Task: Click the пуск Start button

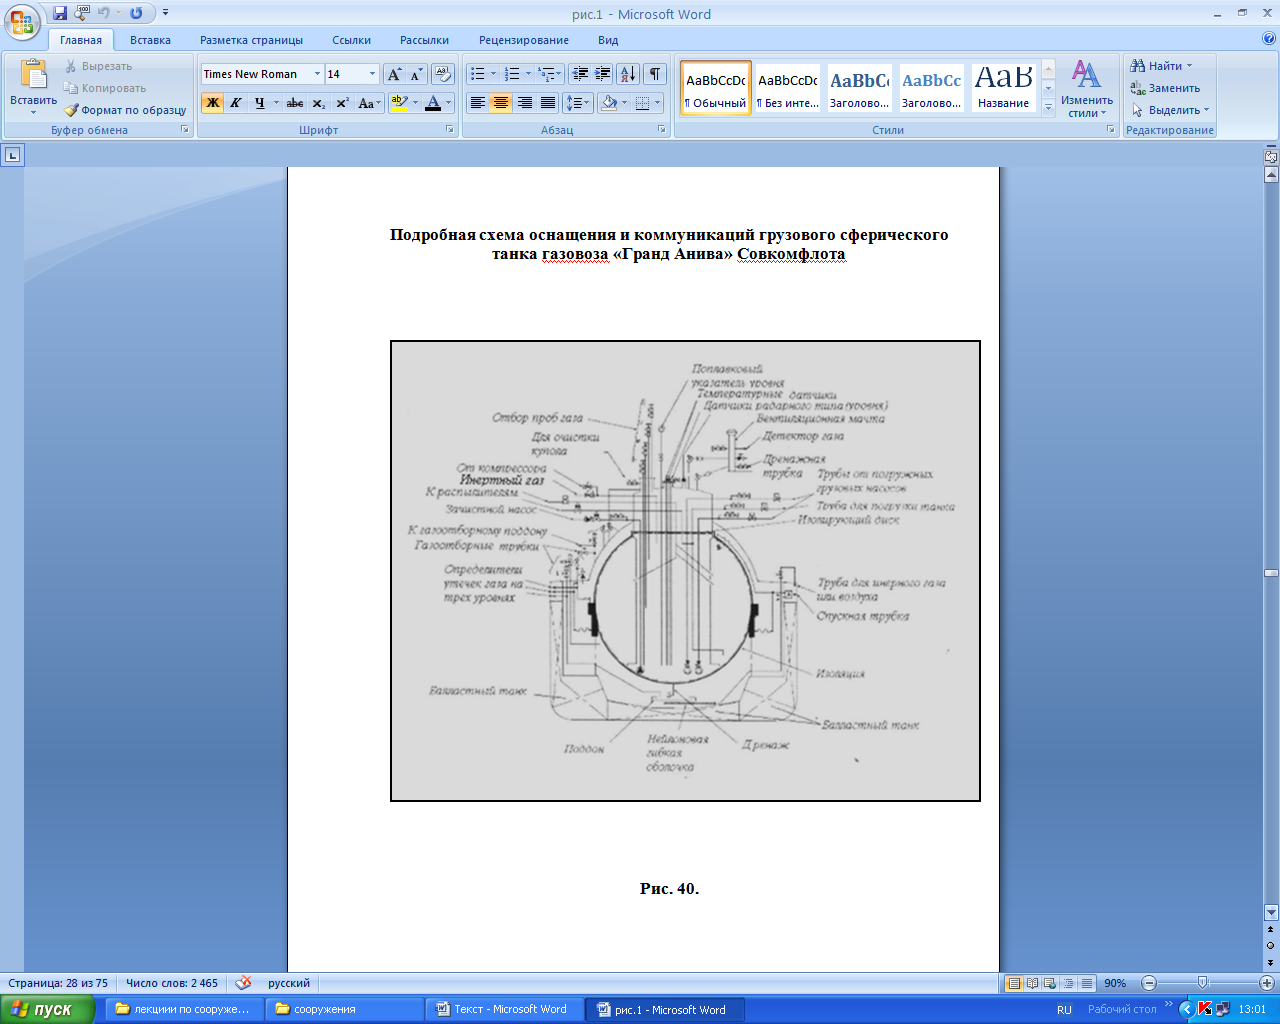Action: (x=47, y=1009)
